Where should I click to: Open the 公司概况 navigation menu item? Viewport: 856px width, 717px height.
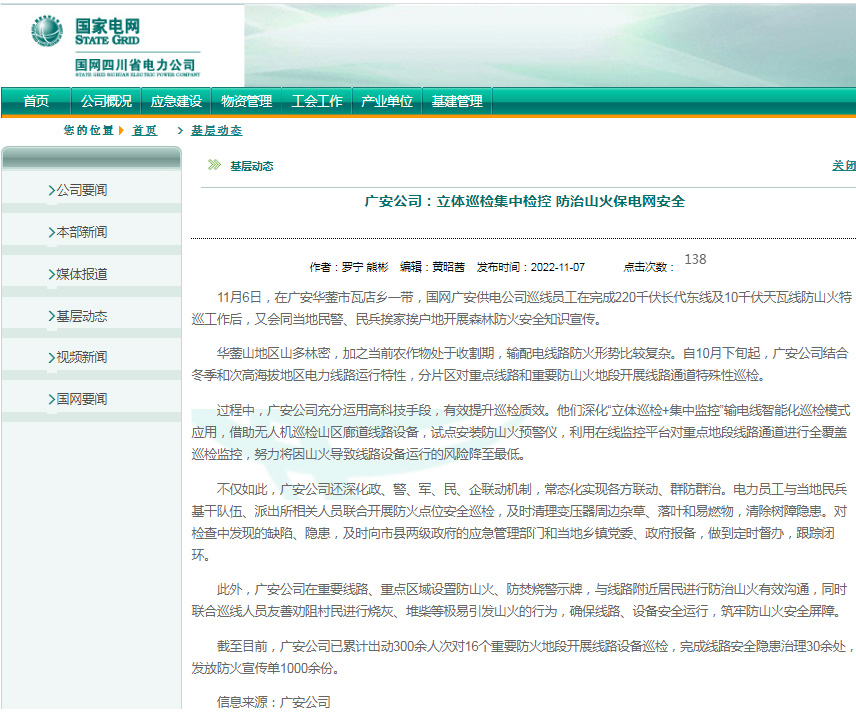tap(106, 101)
